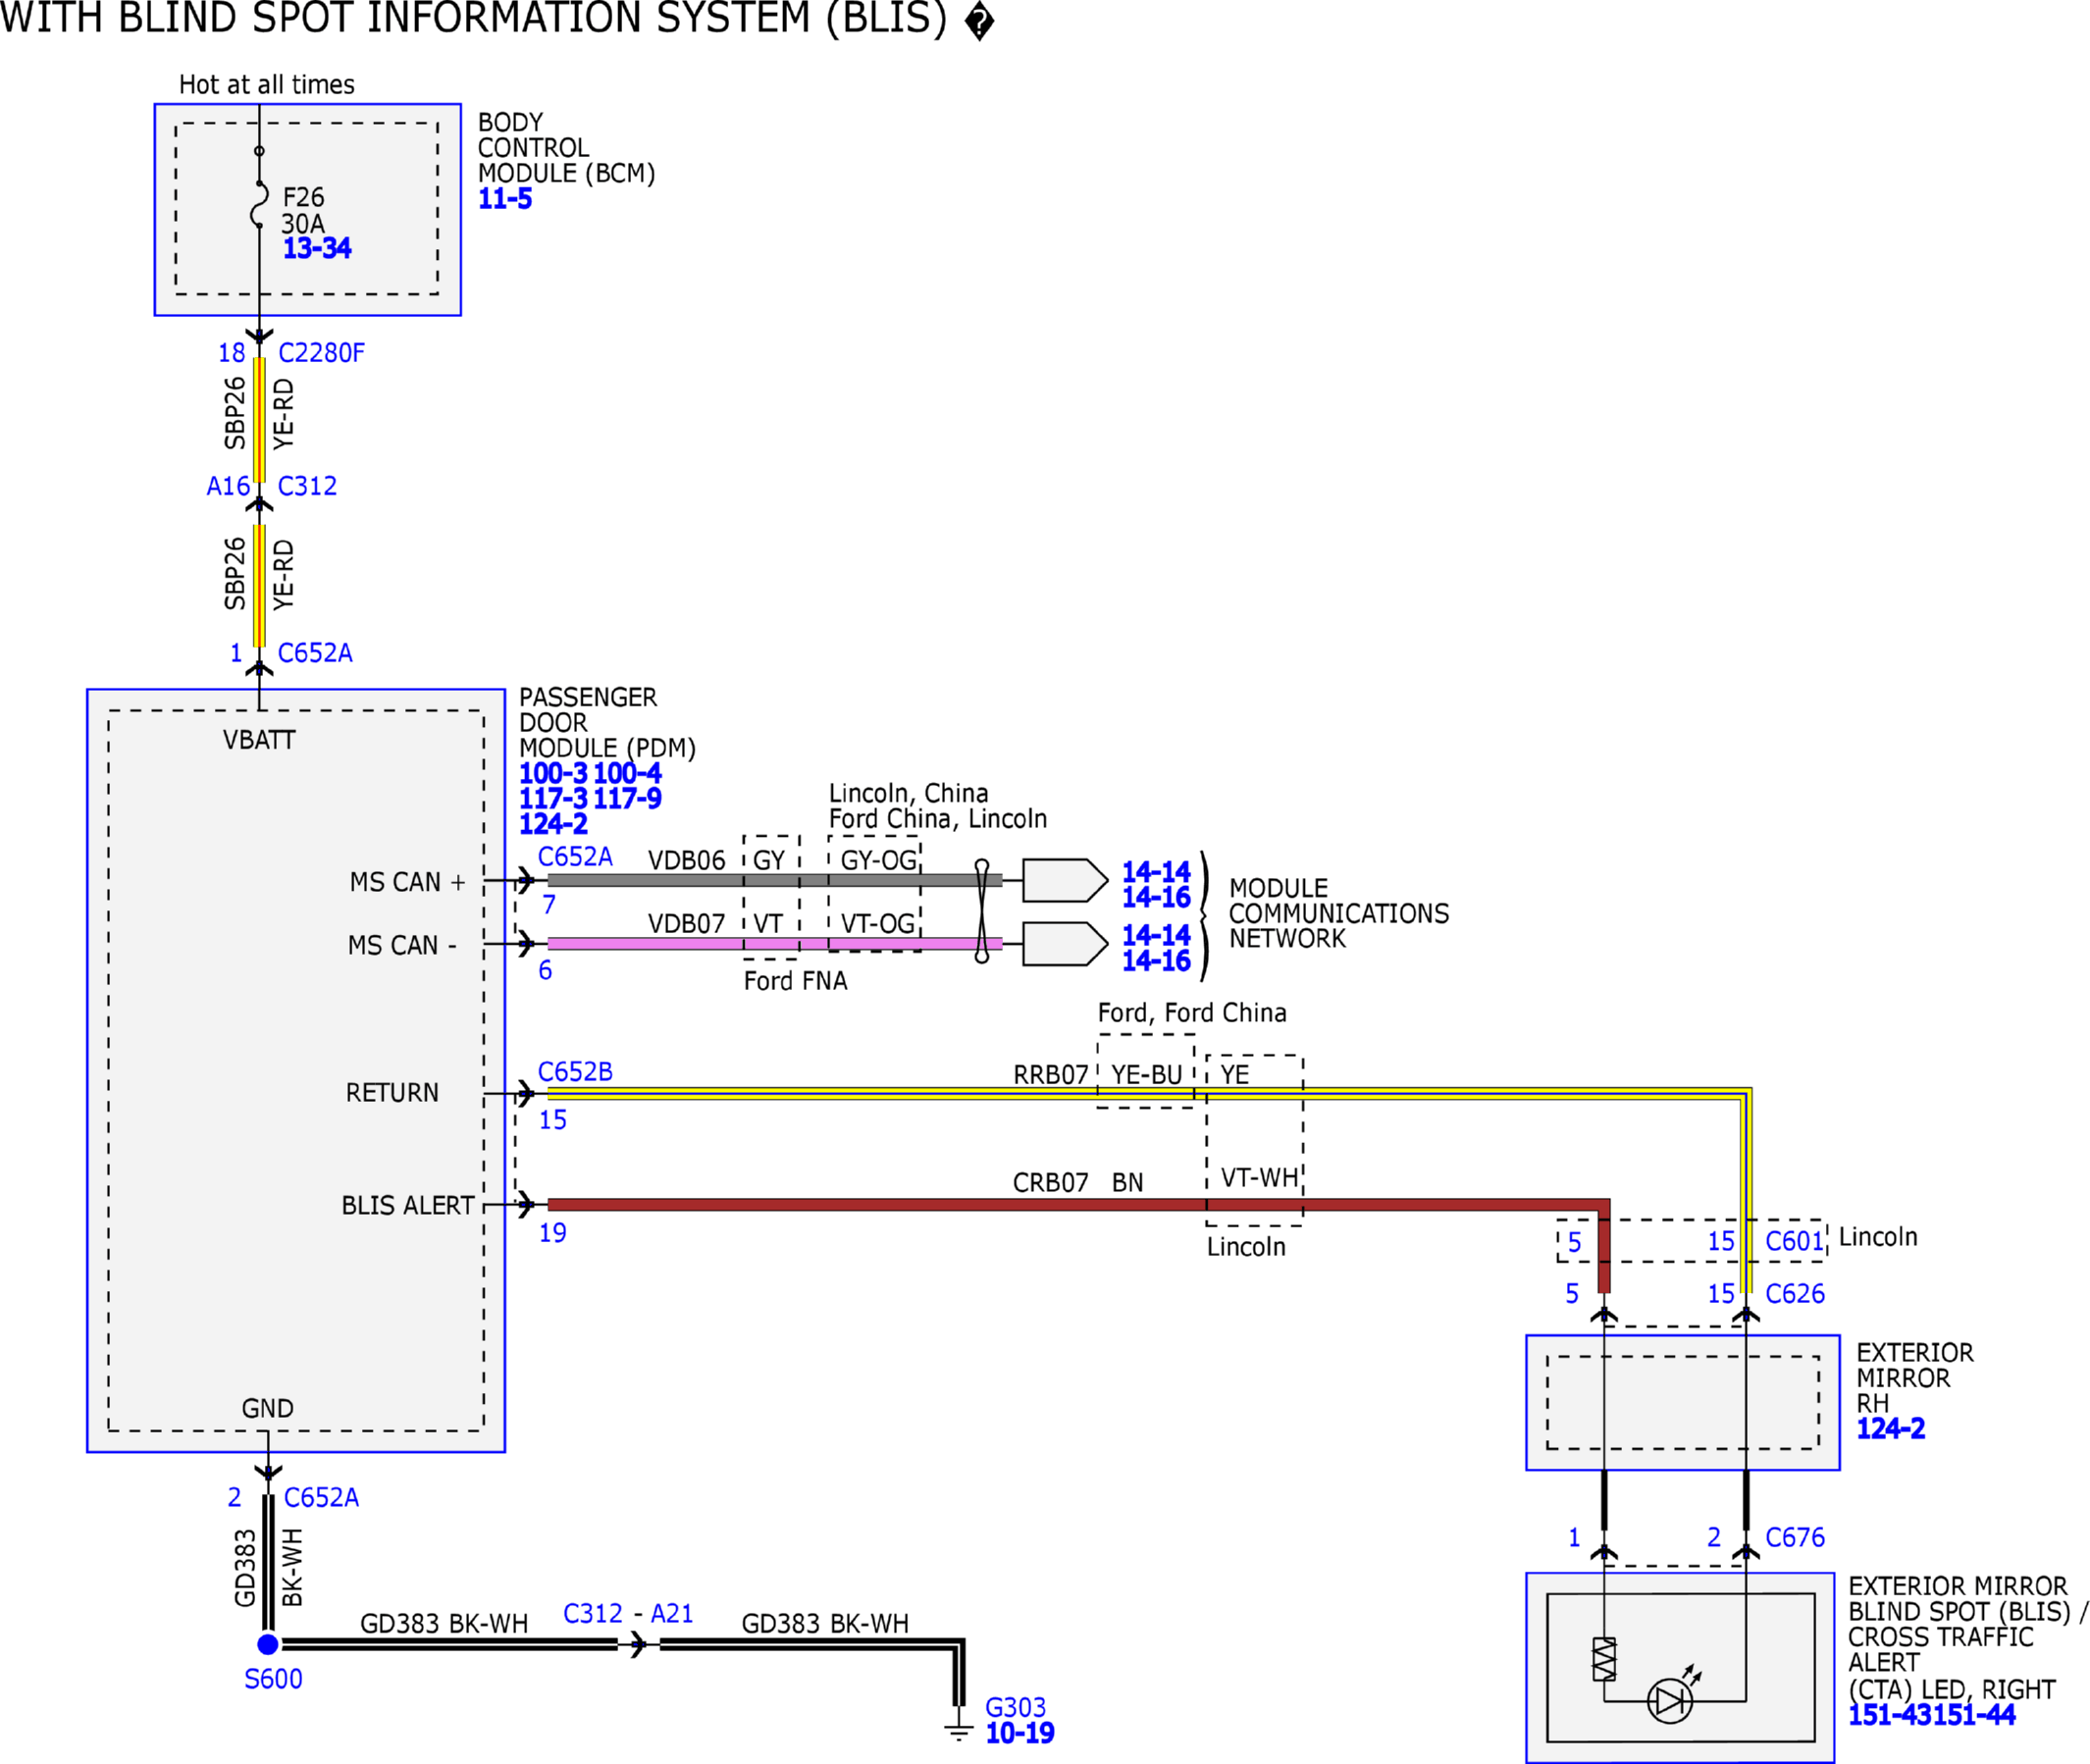
Task: Open page link 10-19 under G303
Action: [x=1020, y=1733]
